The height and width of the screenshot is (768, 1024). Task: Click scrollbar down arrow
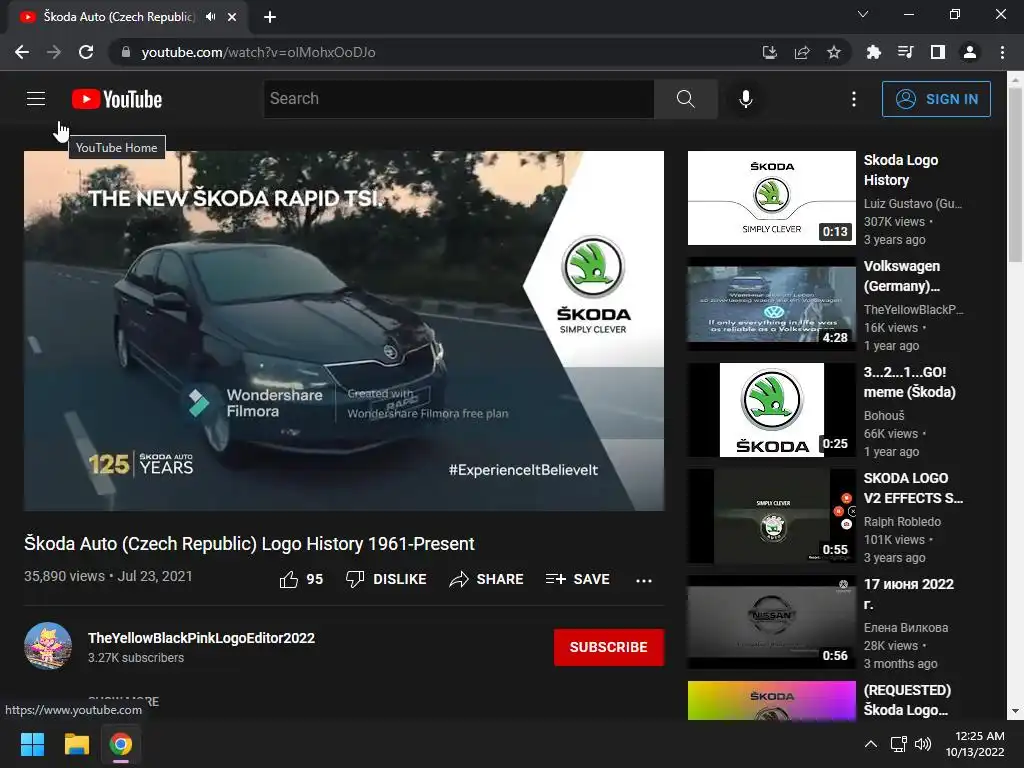tap(1015, 711)
